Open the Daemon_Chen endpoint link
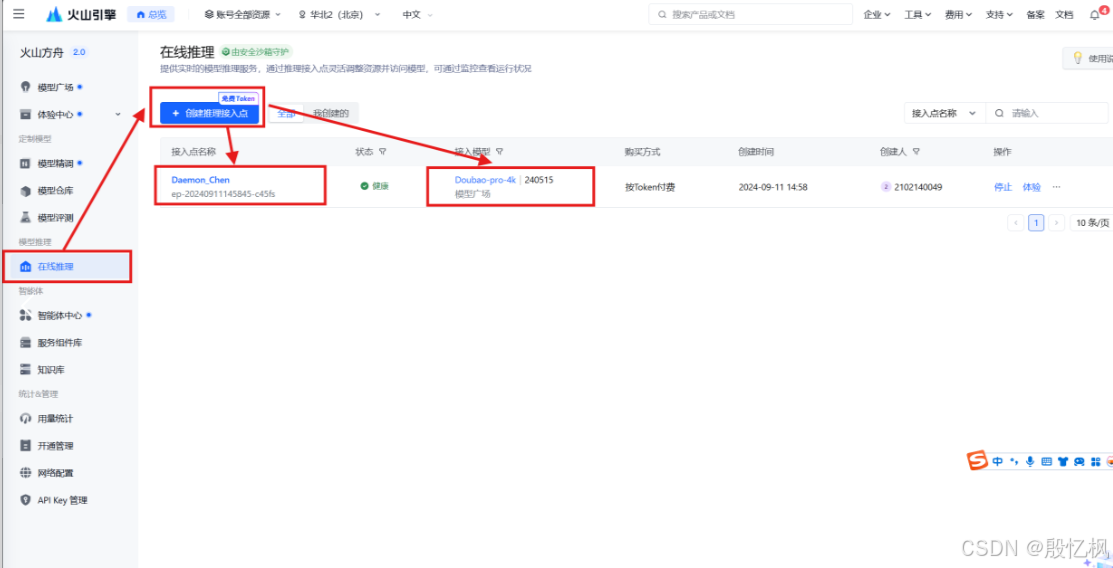Screen dimensions: 1113x568 point(201,180)
